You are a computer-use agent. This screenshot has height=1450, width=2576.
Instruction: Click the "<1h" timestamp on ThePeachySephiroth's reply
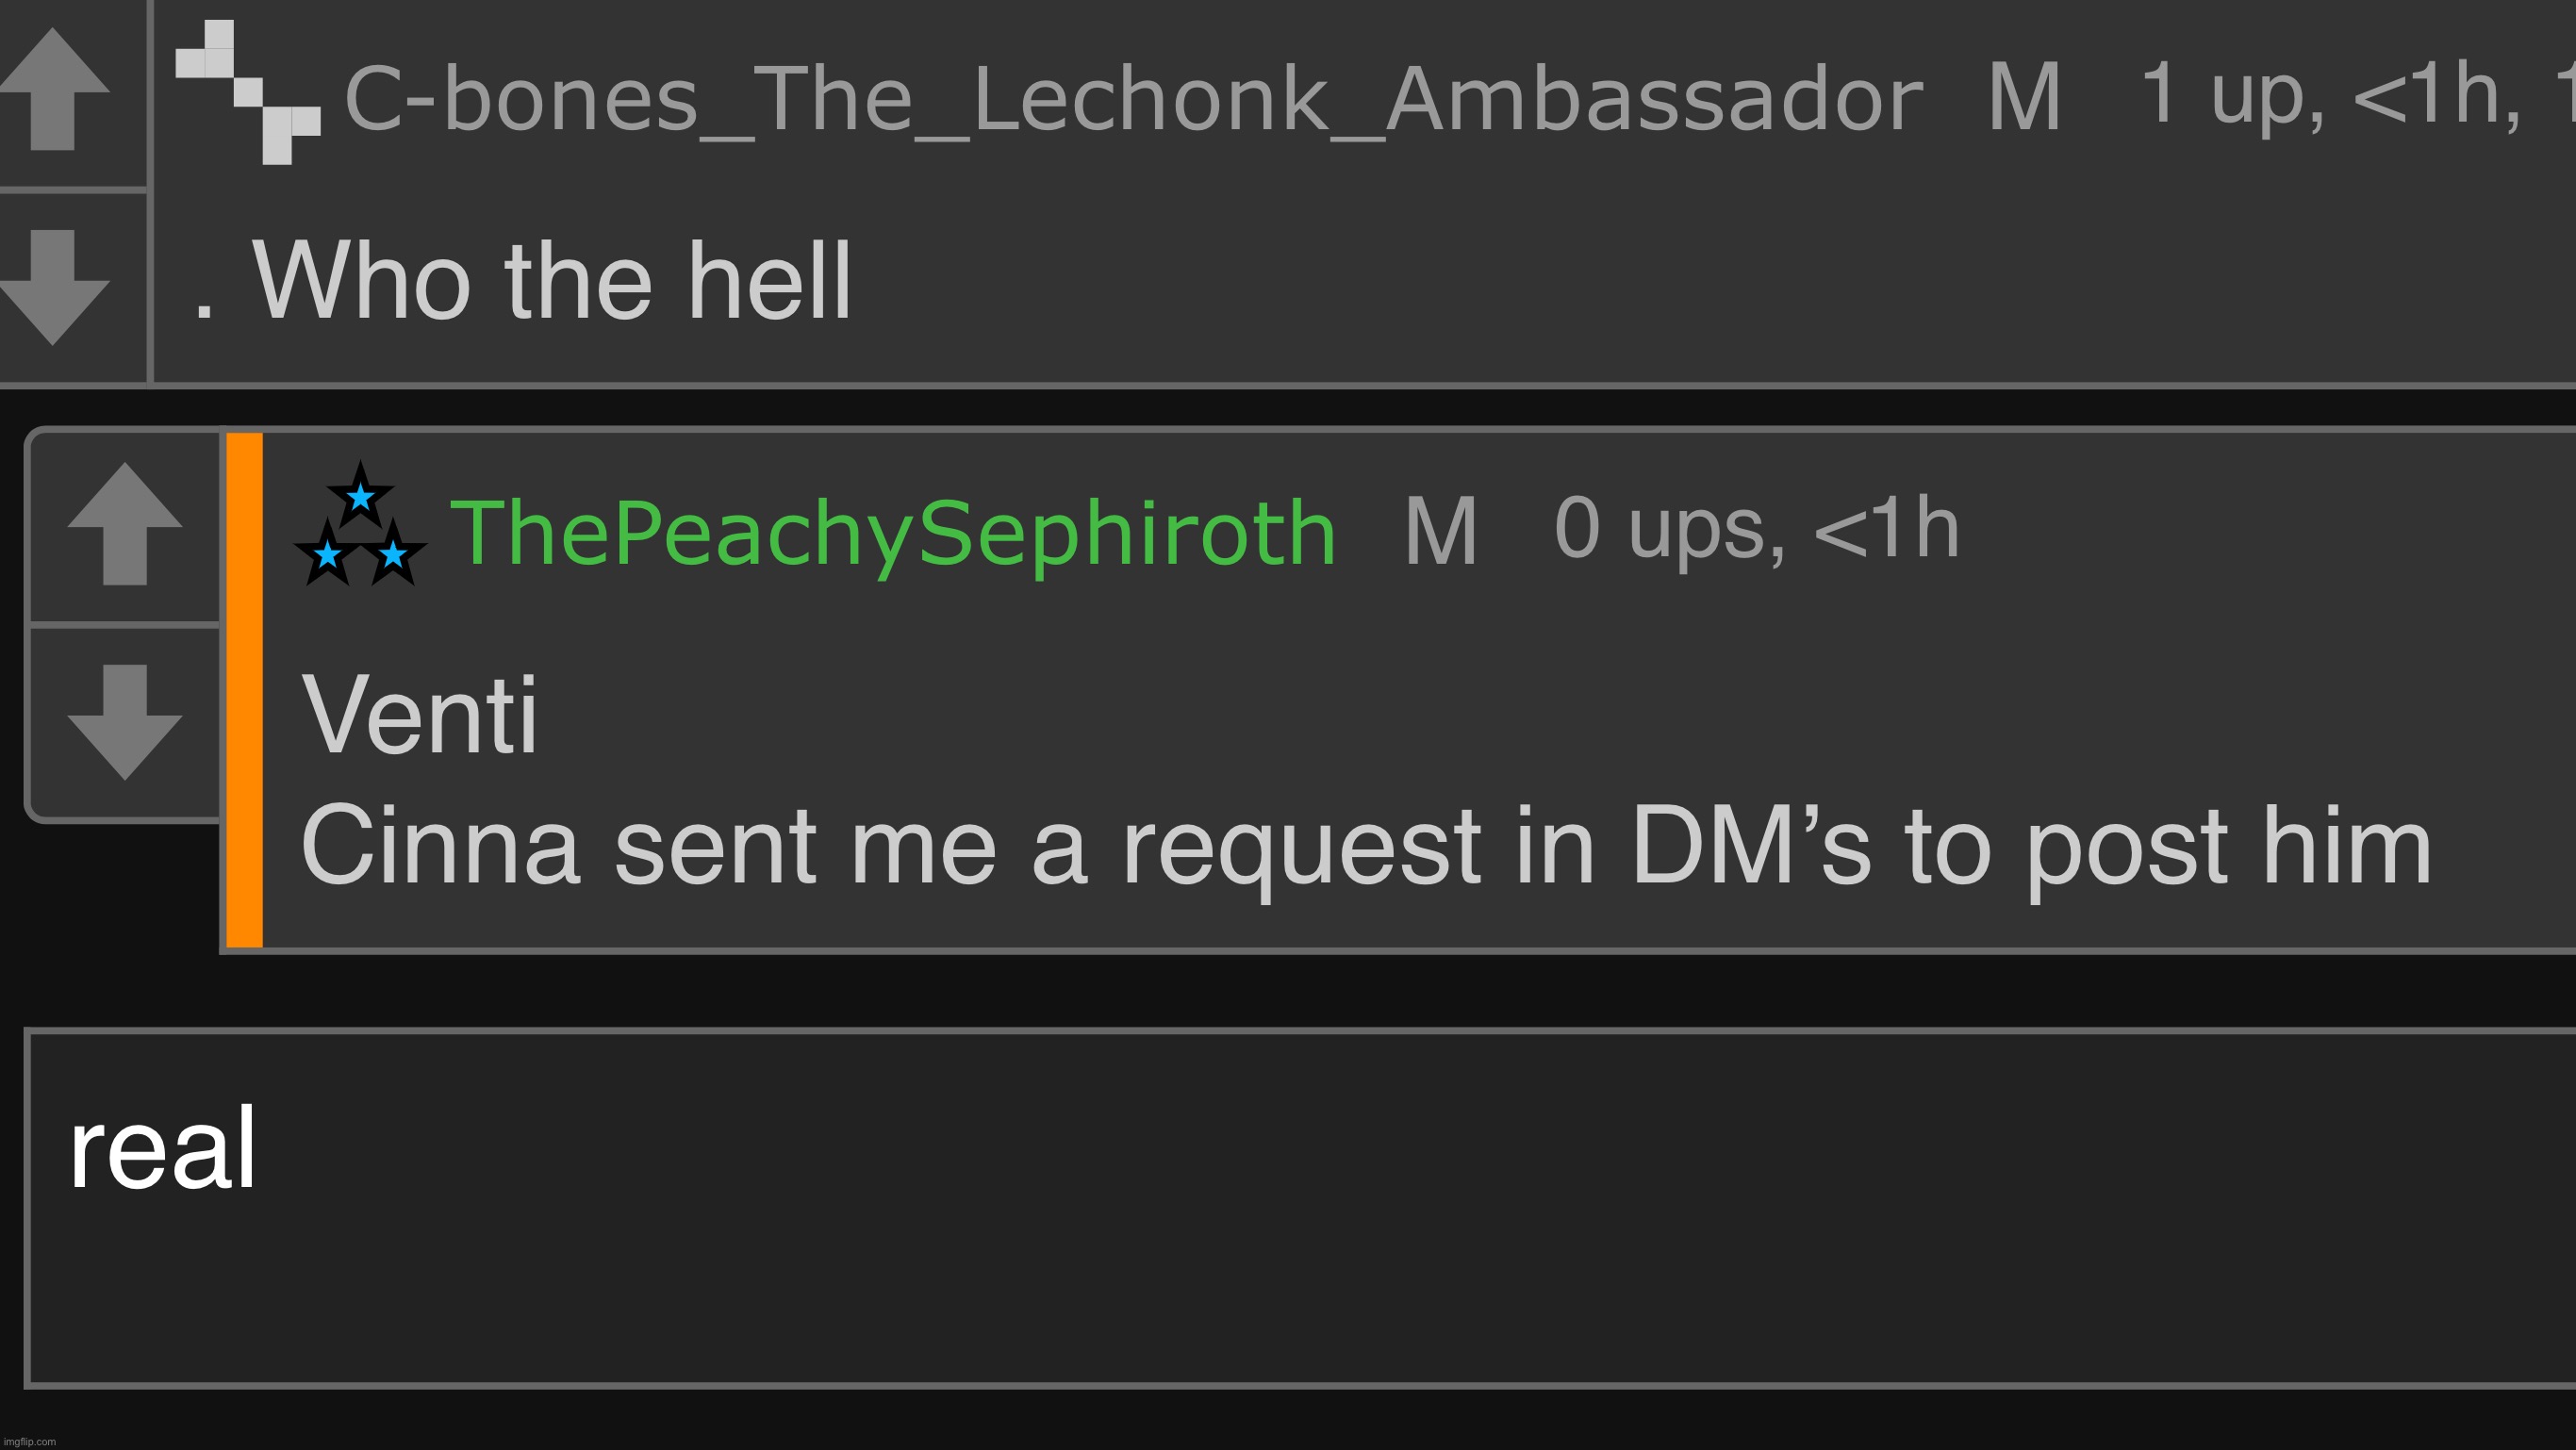tap(1886, 528)
